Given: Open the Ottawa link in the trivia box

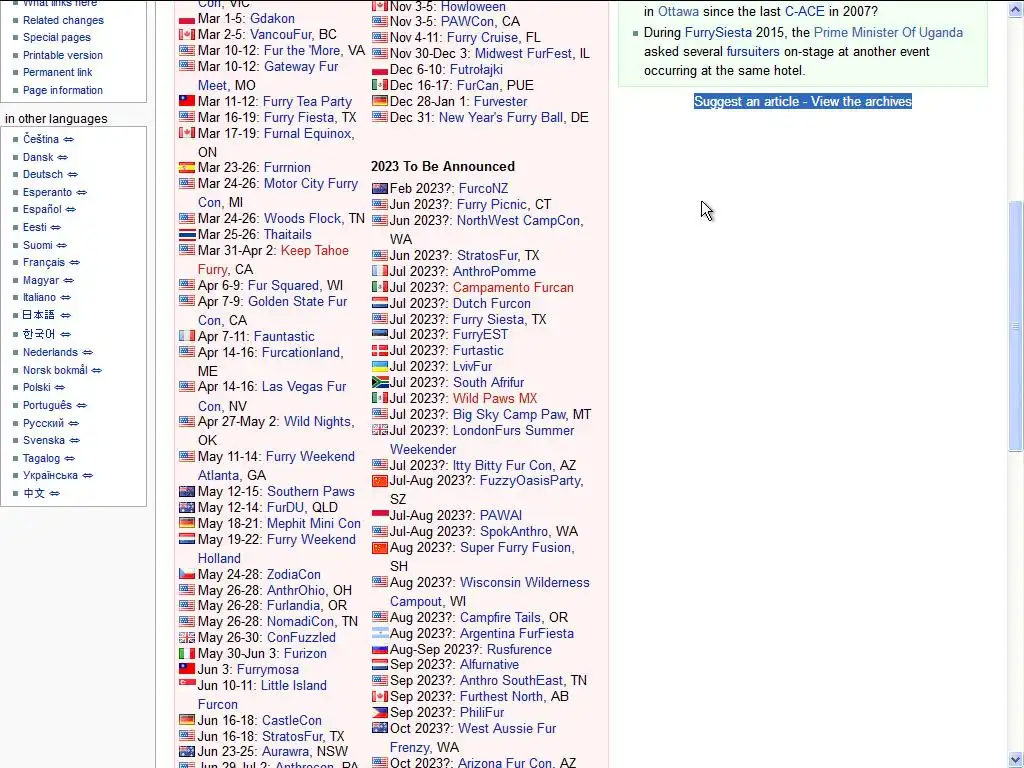Looking at the screenshot, I should pyautogui.click(x=679, y=12).
